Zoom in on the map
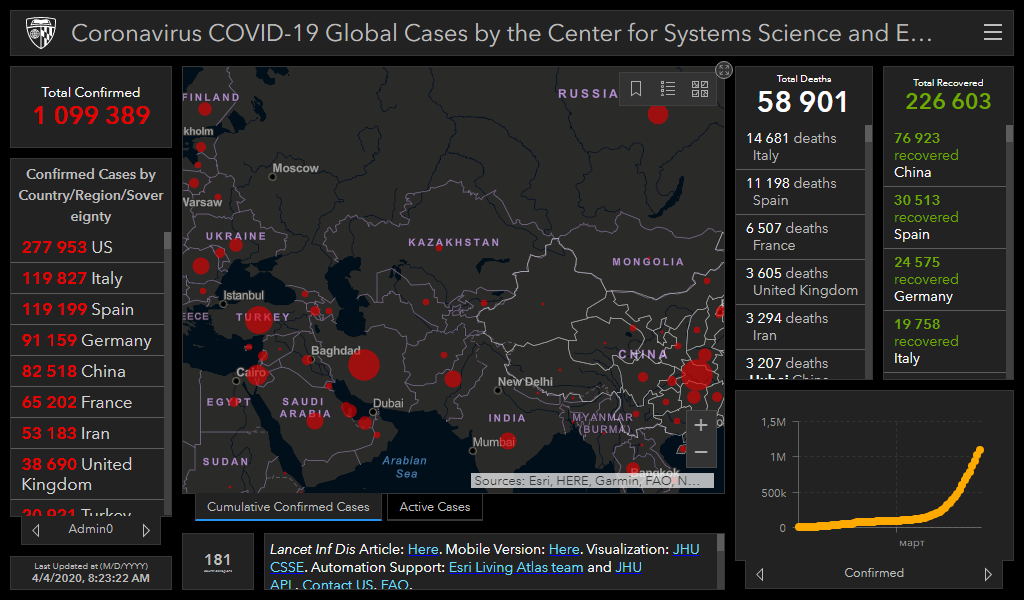Viewport: 1024px width, 600px height. (x=700, y=426)
